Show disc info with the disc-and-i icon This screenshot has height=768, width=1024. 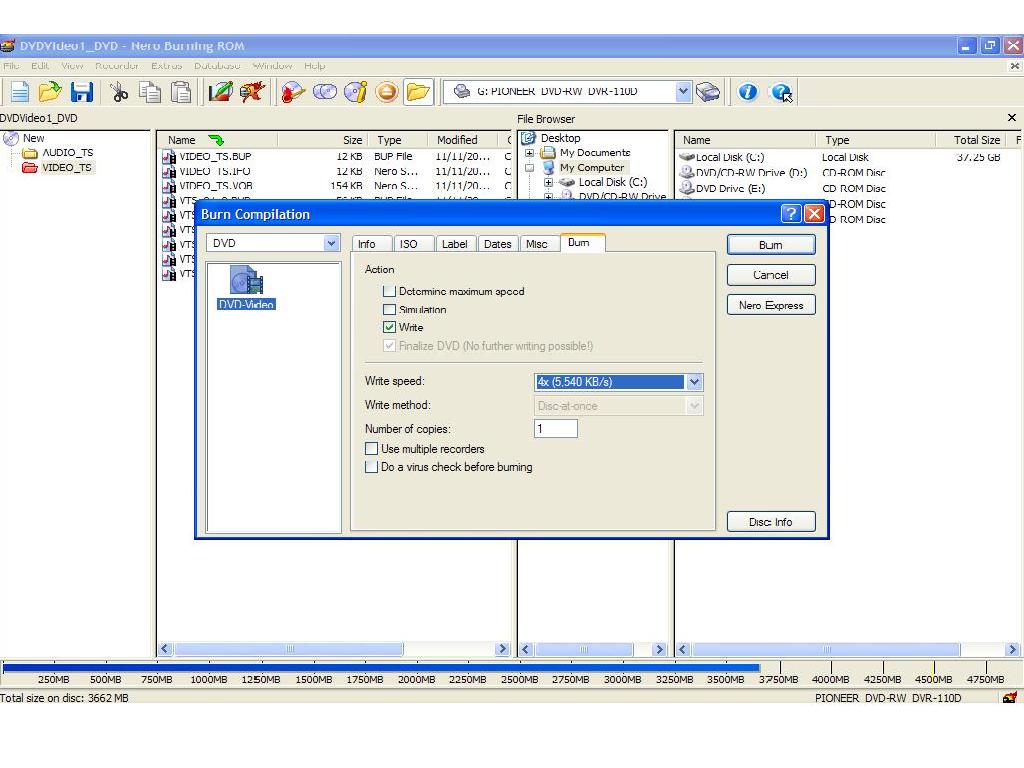coord(356,92)
